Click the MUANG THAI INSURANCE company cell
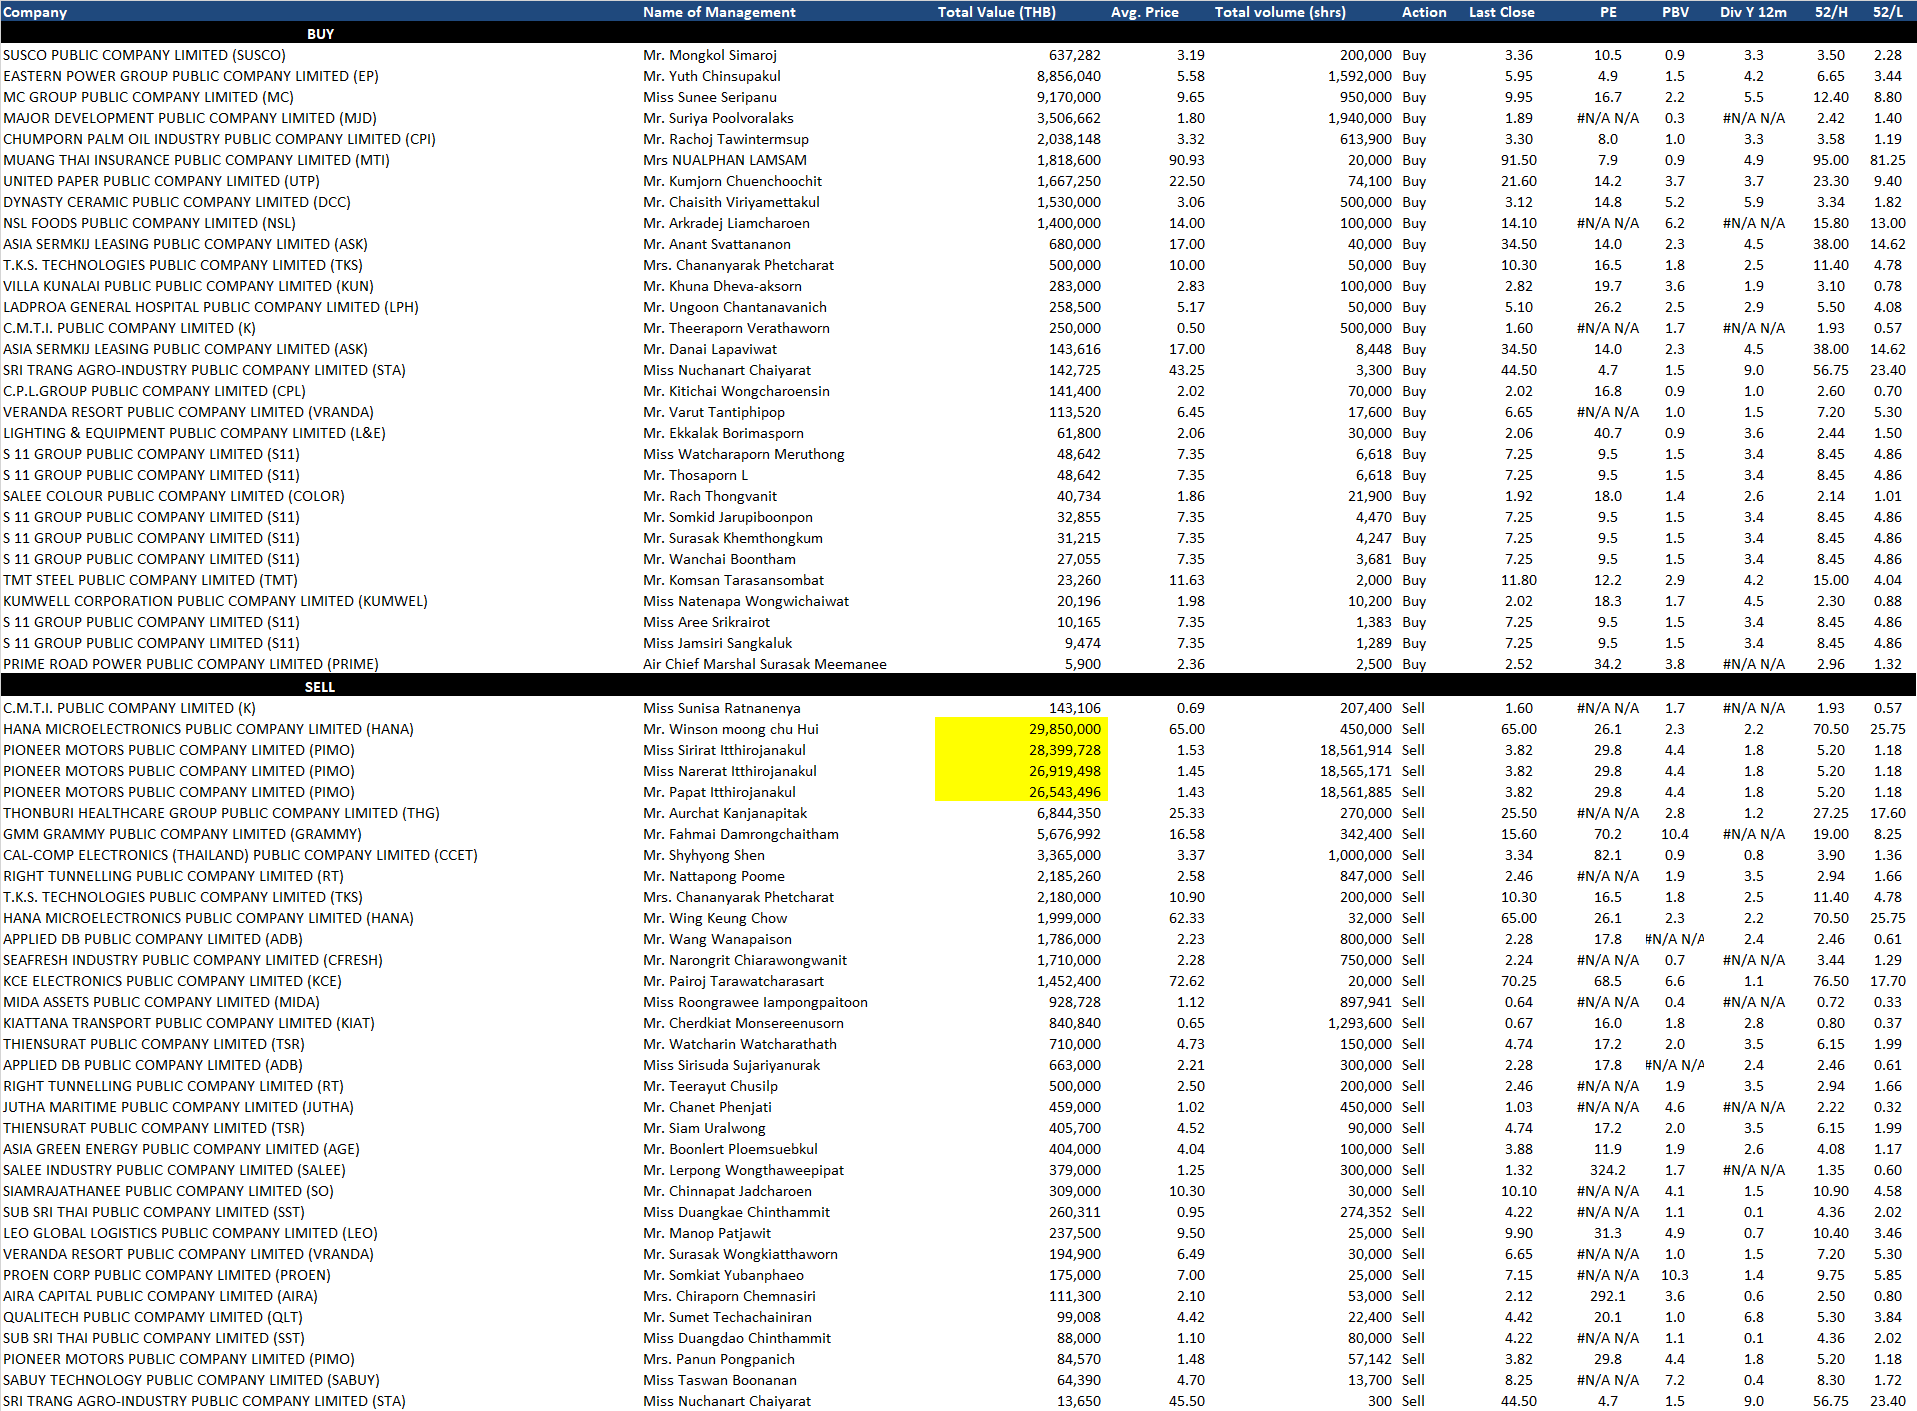 point(196,160)
